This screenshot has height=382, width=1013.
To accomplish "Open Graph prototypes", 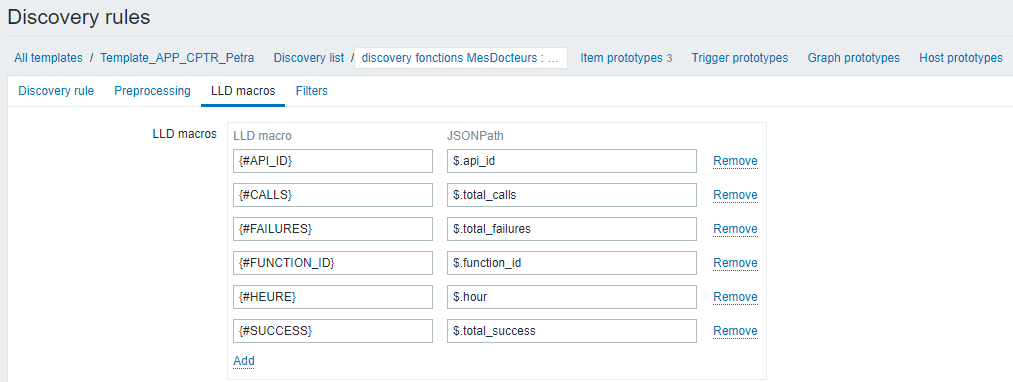I will click(853, 58).
